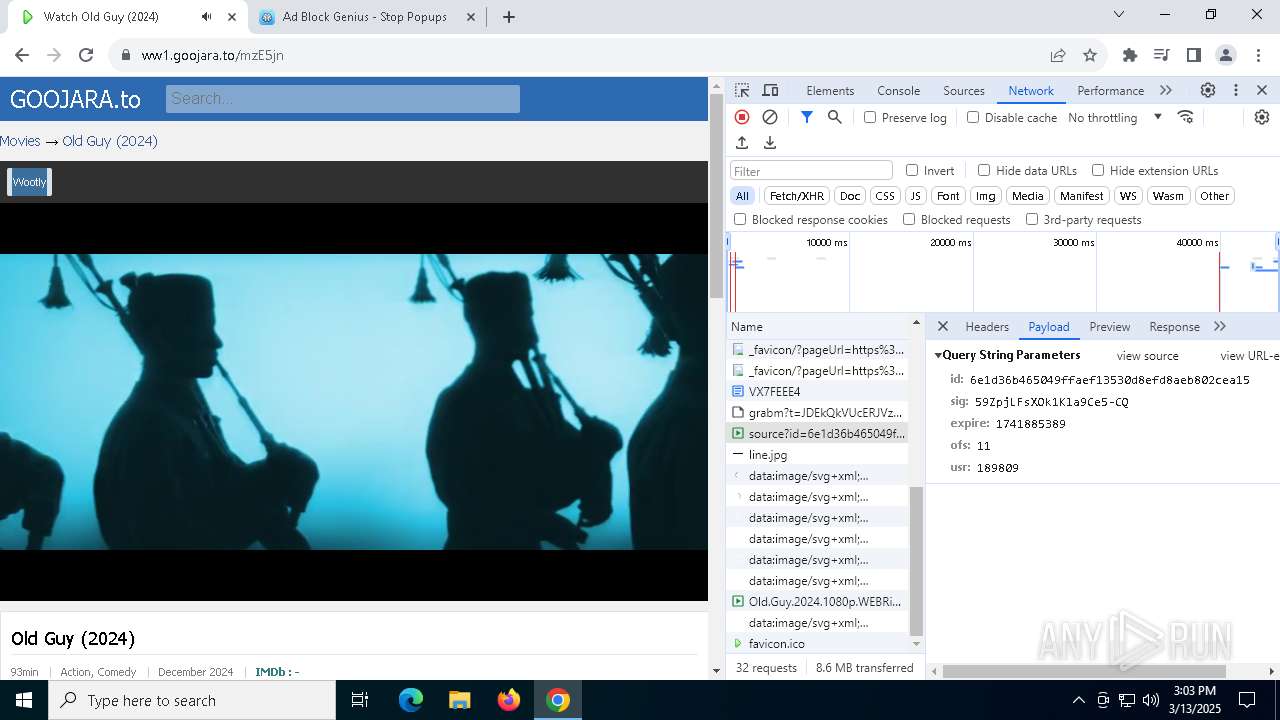1280x720 pixels.
Task: Open GOOJARA.to home logo link
Action: (x=75, y=99)
